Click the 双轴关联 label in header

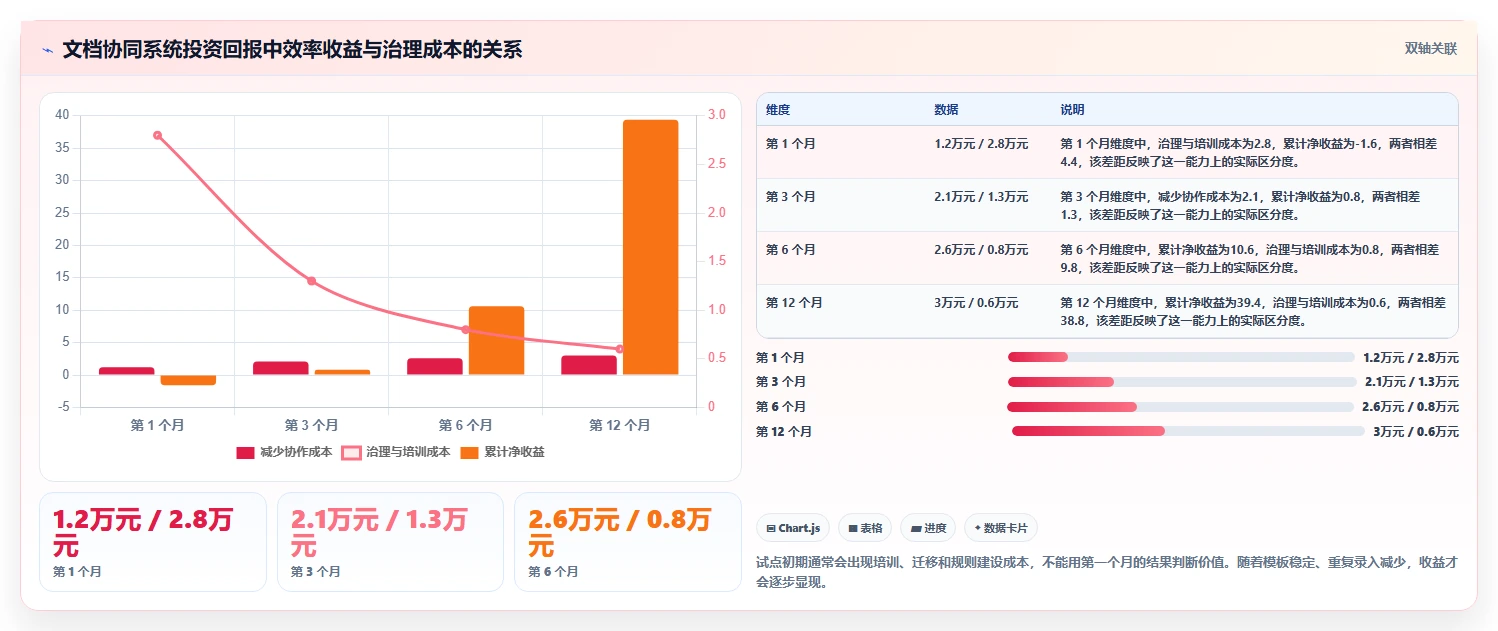click(1431, 49)
